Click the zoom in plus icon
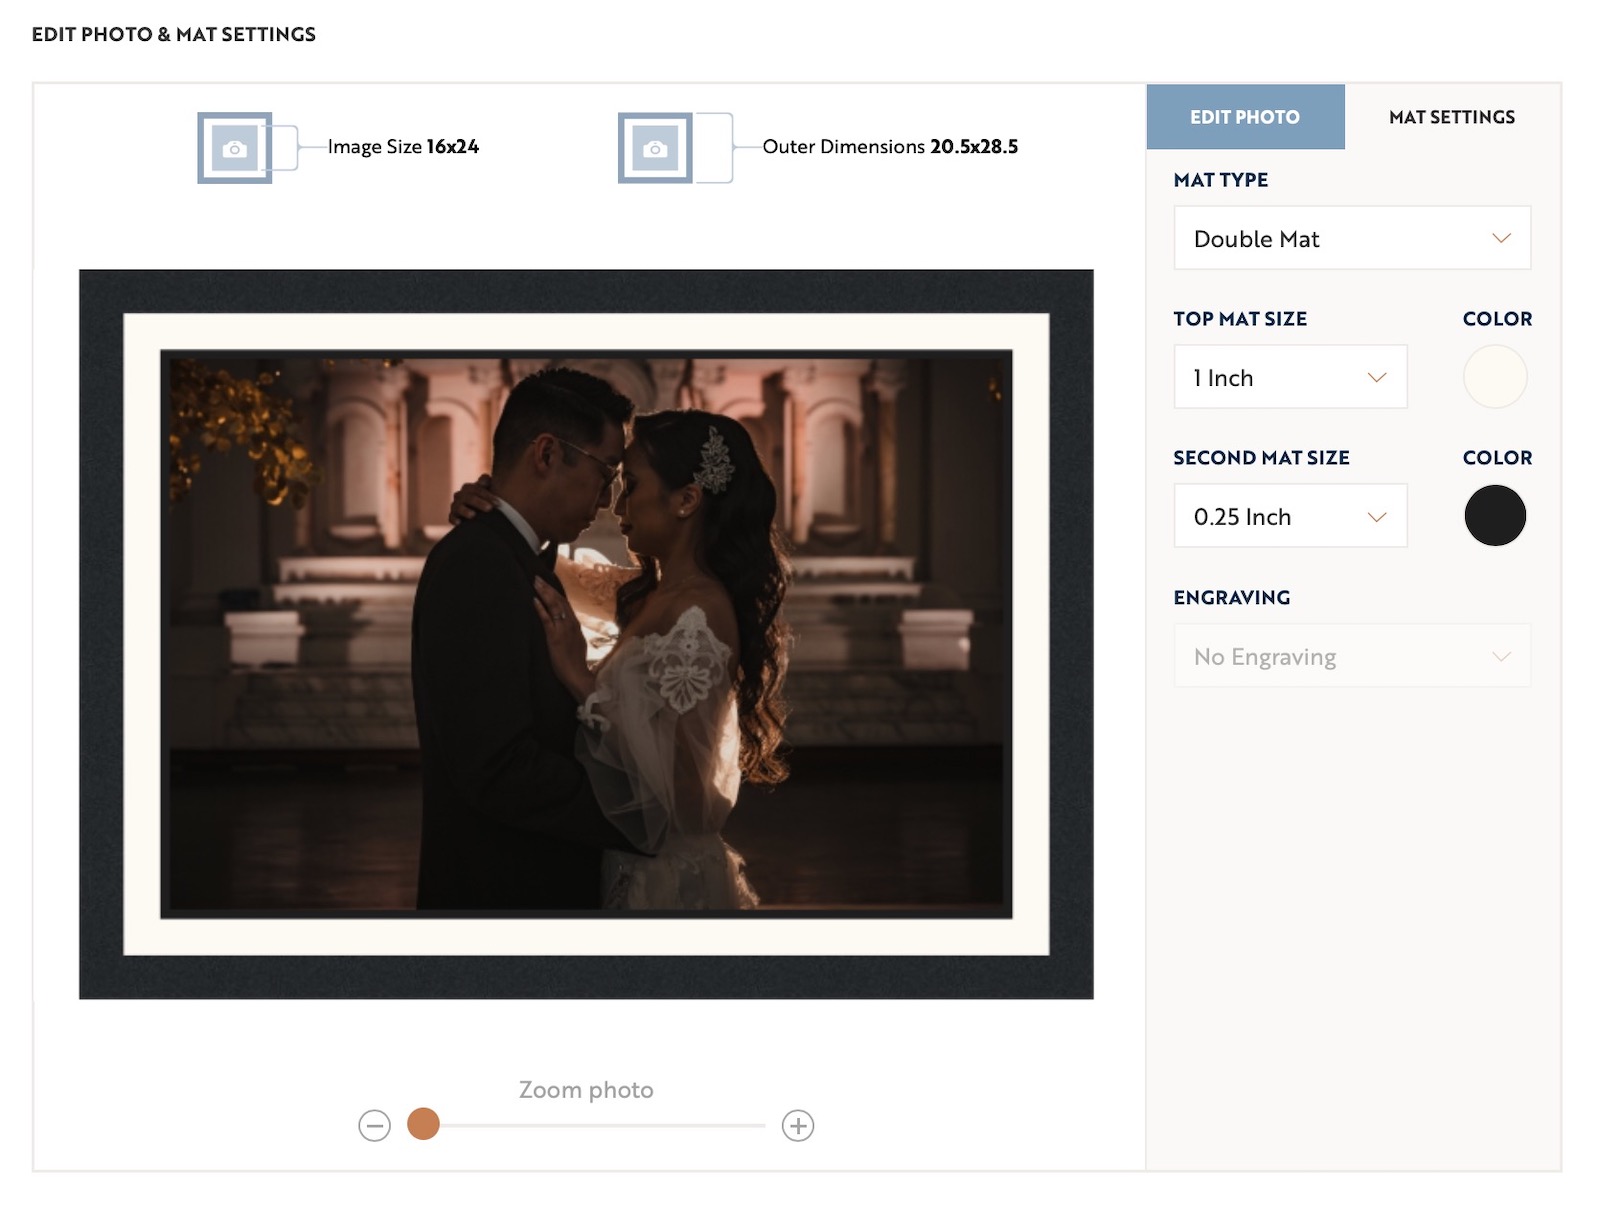The height and width of the screenshot is (1209, 1600). (x=797, y=1124)
